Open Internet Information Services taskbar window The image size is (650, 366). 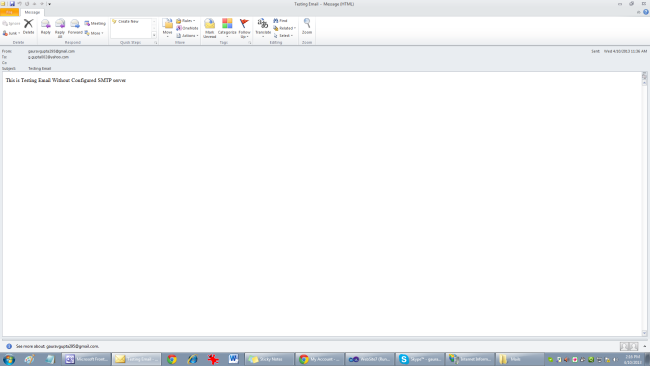470,359
